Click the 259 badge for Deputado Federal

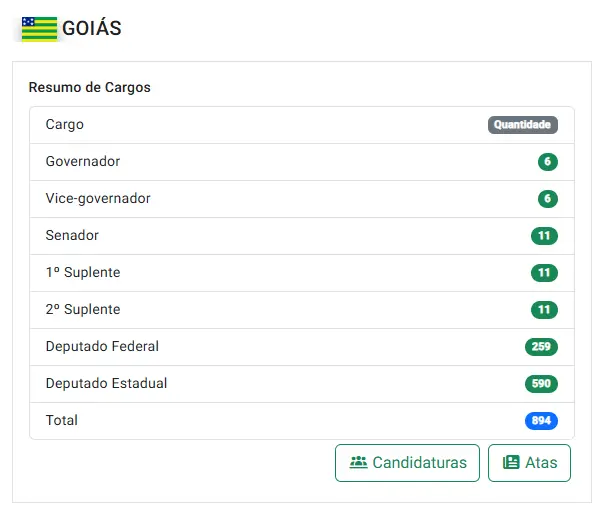pyautogui.click(x=541, y=347)
